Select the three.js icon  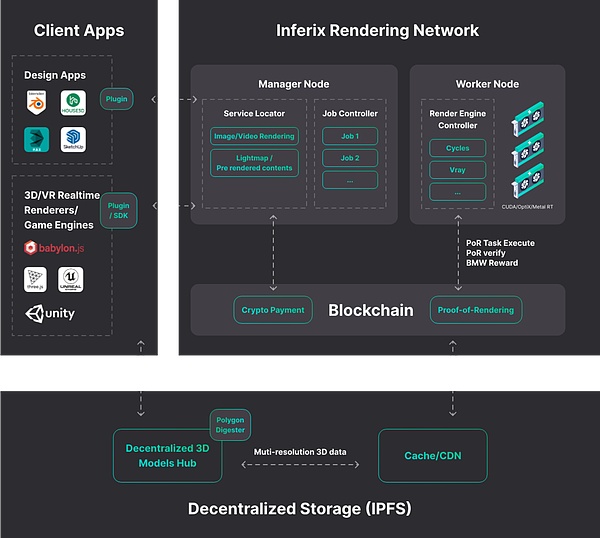pos(37,280)
